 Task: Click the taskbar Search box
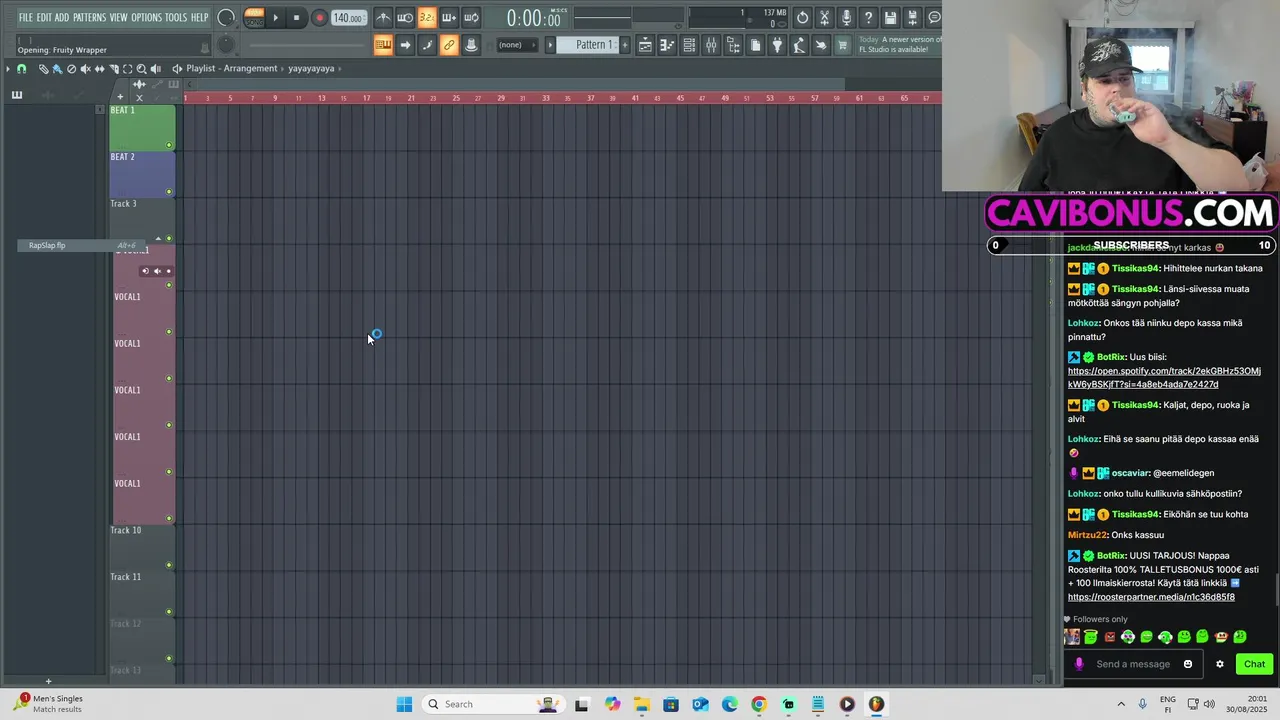click(492, 704)
